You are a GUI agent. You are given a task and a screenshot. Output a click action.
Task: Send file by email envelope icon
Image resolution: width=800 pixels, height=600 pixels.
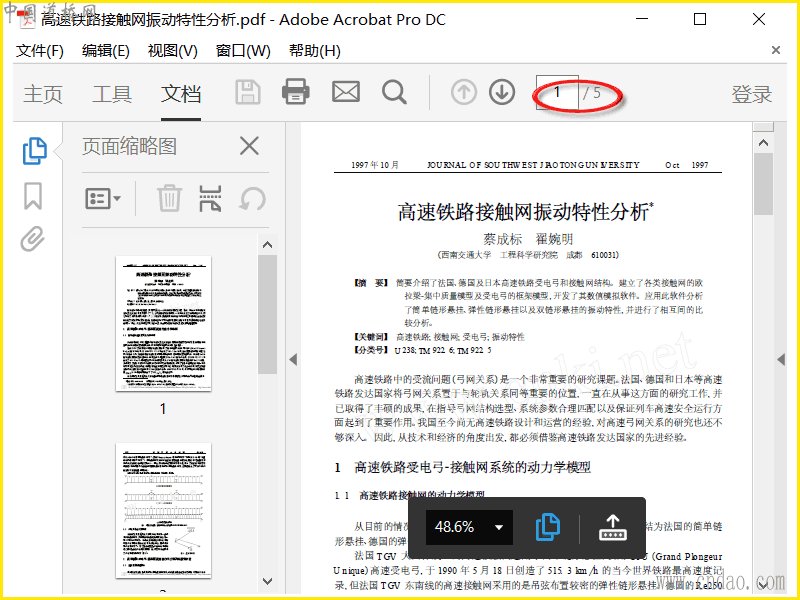346,92
